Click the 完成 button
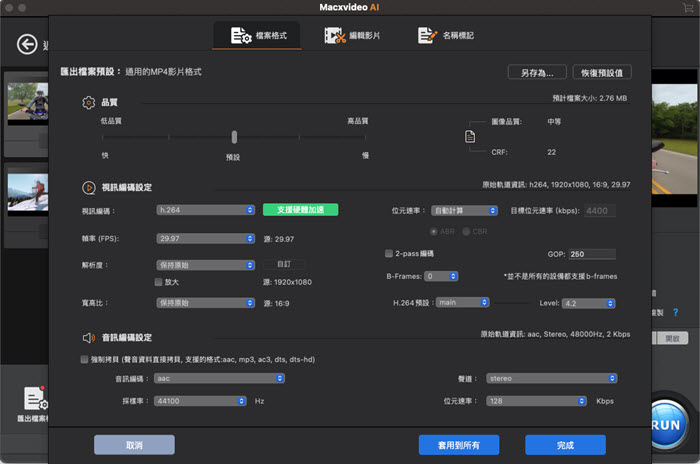Viewport: 700px width, 464px height. [x=566, y=445]
